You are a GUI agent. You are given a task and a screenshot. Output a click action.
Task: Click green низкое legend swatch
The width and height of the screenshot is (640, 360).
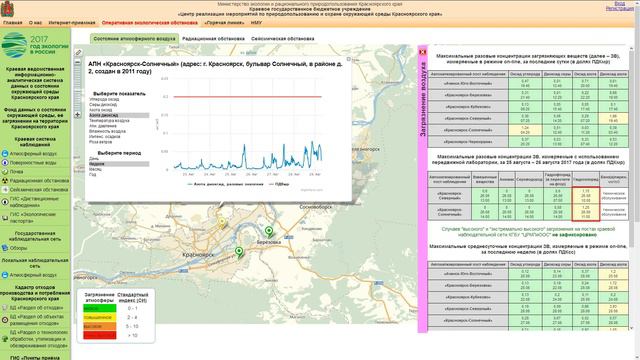click(100, 309)
